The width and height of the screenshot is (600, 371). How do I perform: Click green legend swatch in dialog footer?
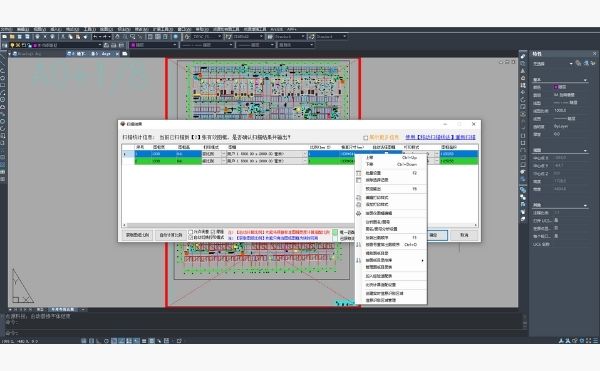point(335,232)
